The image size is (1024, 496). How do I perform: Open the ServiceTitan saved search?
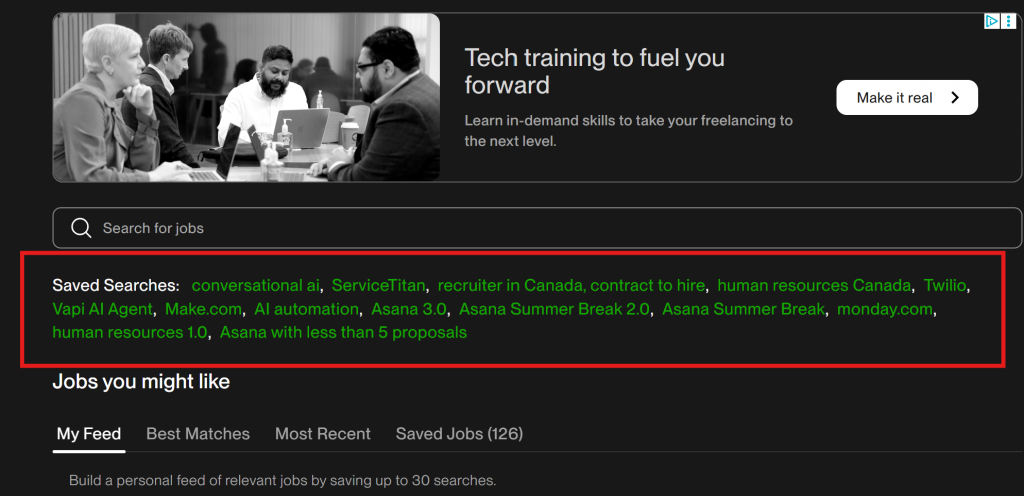379,286
